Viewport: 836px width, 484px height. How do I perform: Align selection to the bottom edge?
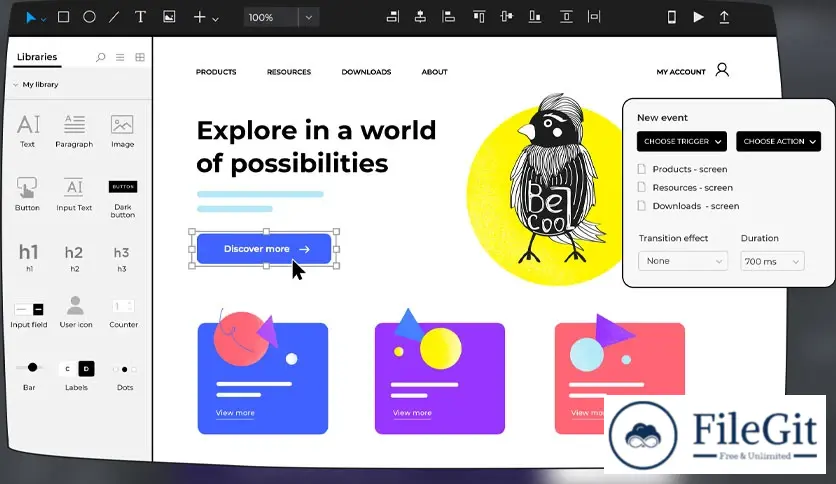click(534, 17)
